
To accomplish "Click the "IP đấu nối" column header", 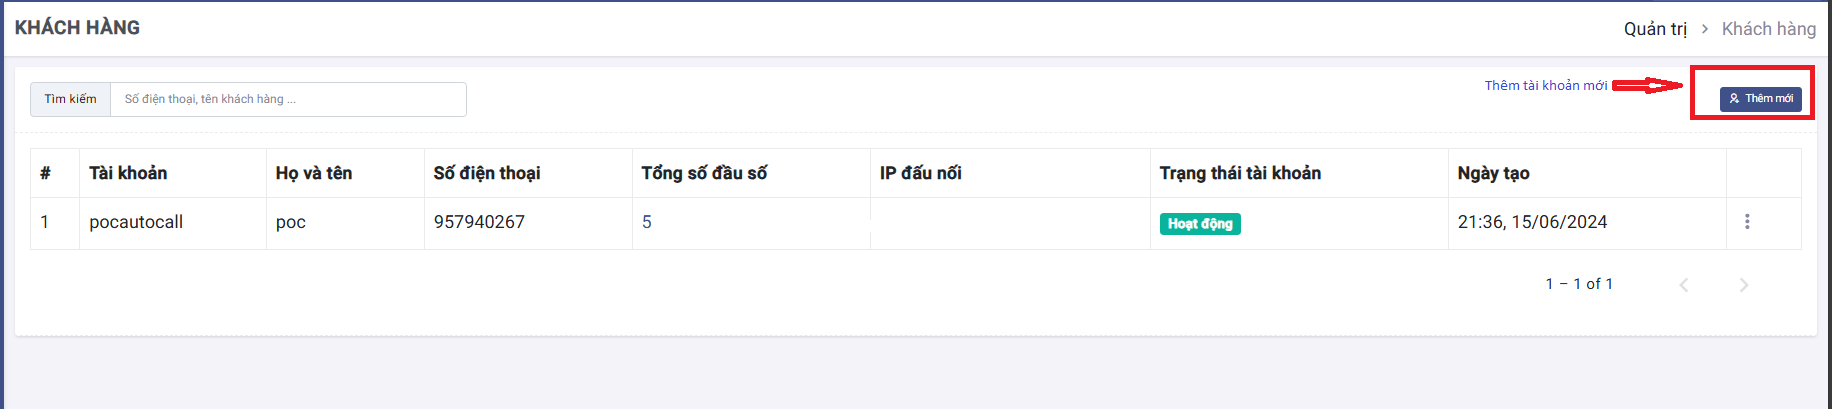I will click(x=921, y=173).
